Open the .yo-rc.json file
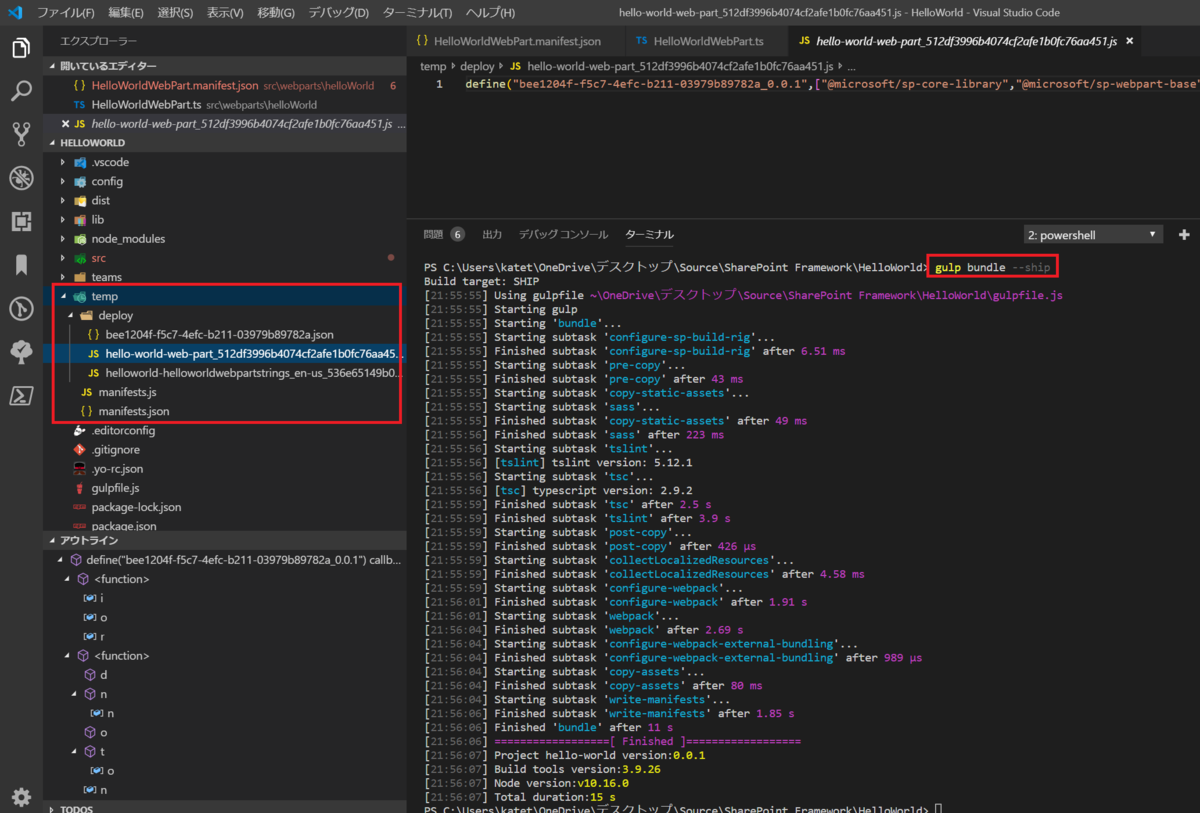The width and height of the screenshot is (1200, 813). 225,469
